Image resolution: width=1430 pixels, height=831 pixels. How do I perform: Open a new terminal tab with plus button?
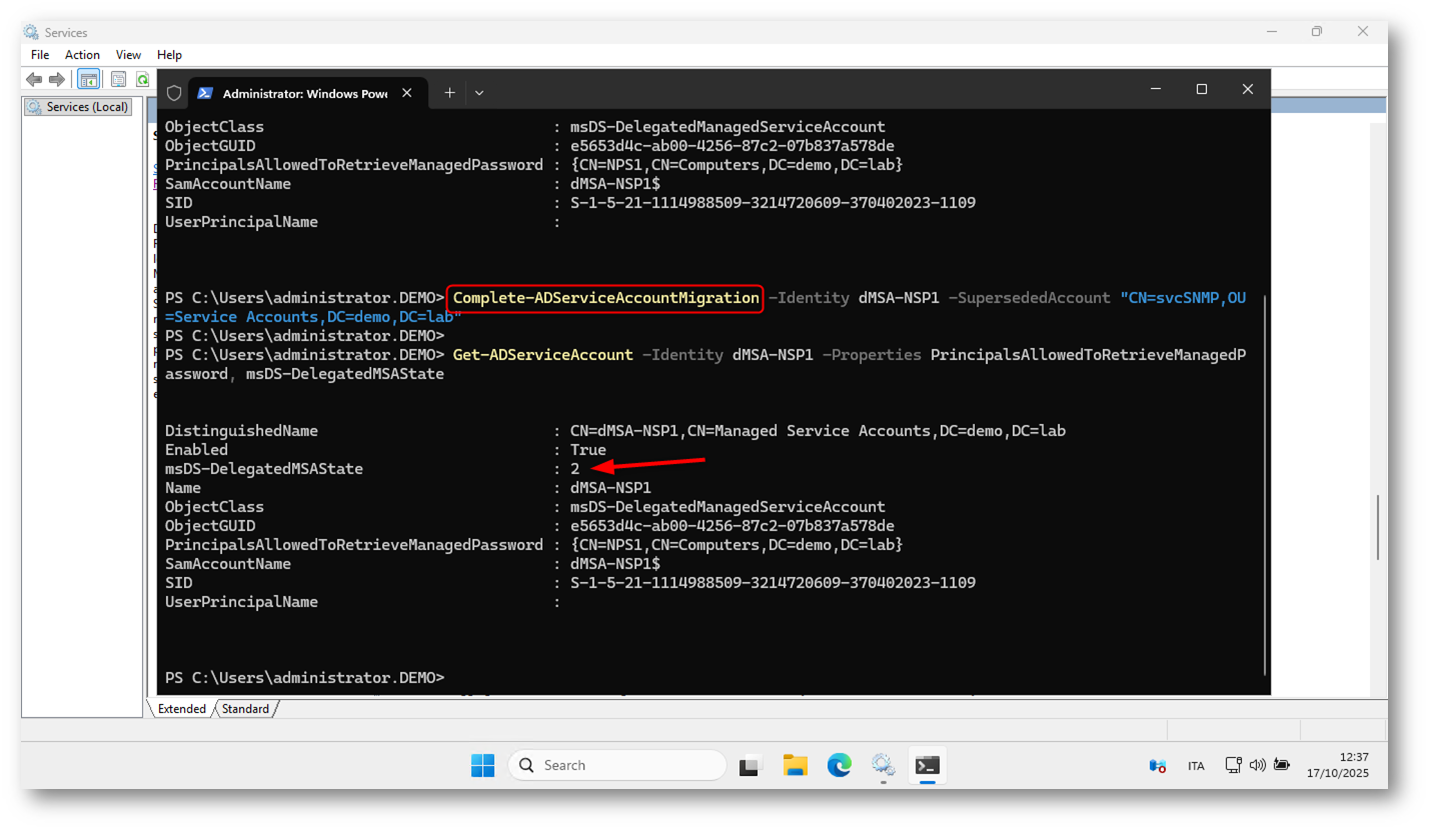point(450,93)
